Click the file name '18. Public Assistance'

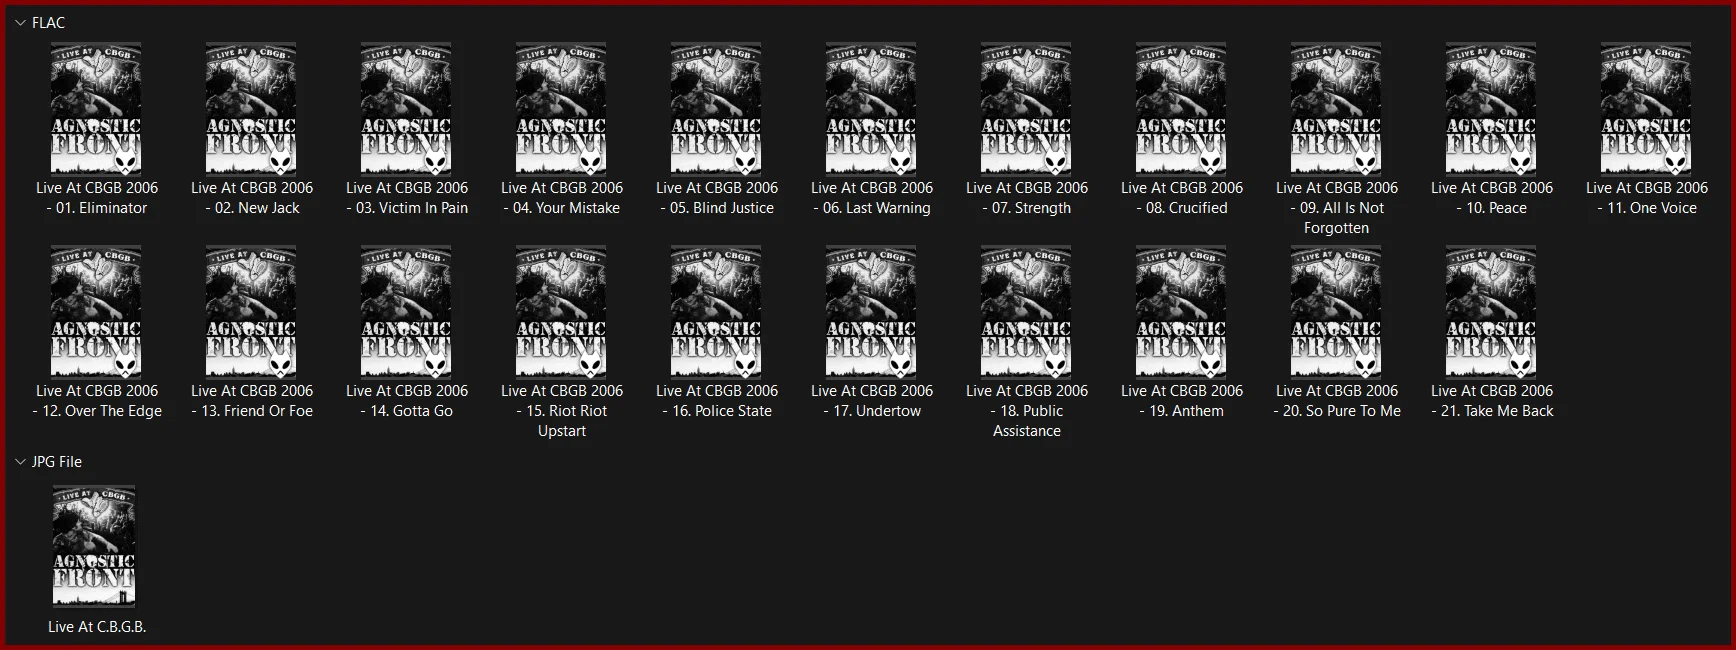[x=1027, y=411]
